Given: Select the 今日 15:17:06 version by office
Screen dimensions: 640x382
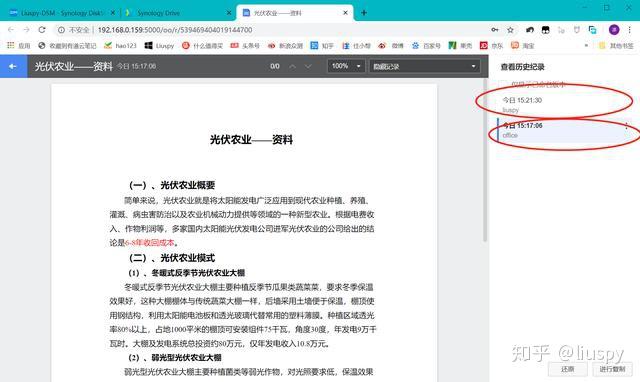Looking at the screenshot, I should coord(563,130).
